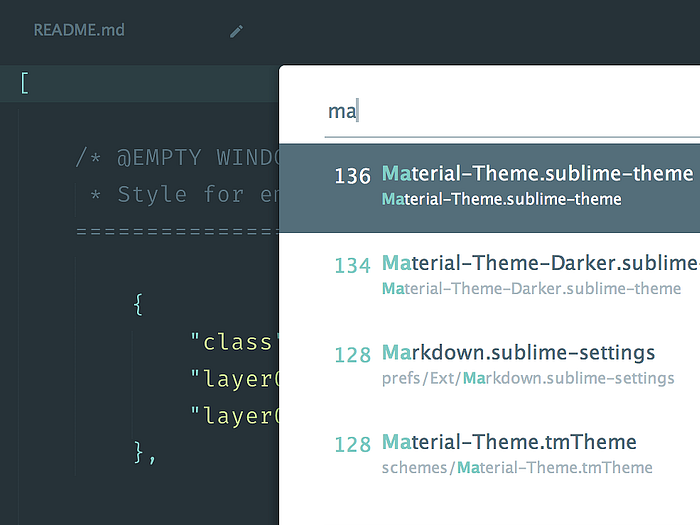Click the schemes/Material-Theme.tmTheme path text
The height and width of the screenshot is (525, 700).
tap(517, 467)
